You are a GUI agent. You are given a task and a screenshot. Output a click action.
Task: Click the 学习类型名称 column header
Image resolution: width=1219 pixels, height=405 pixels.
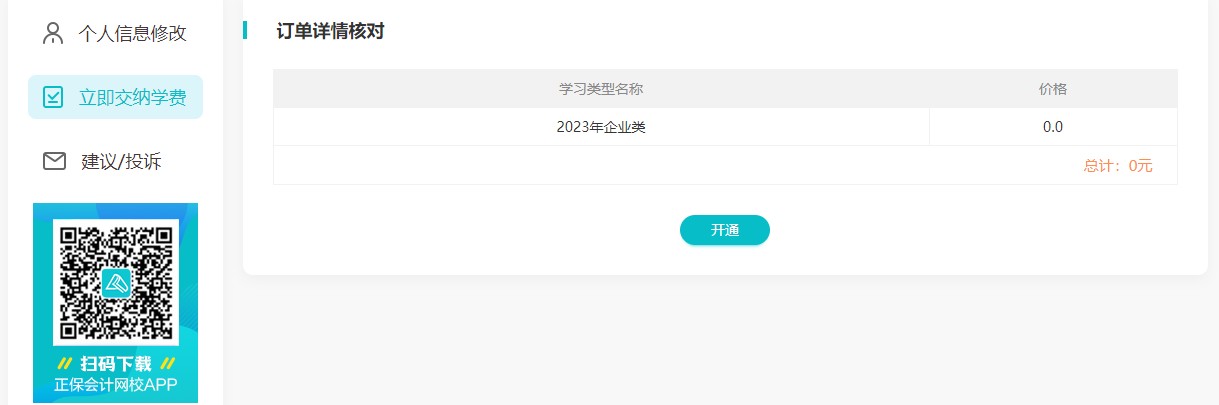click(600, 89)
